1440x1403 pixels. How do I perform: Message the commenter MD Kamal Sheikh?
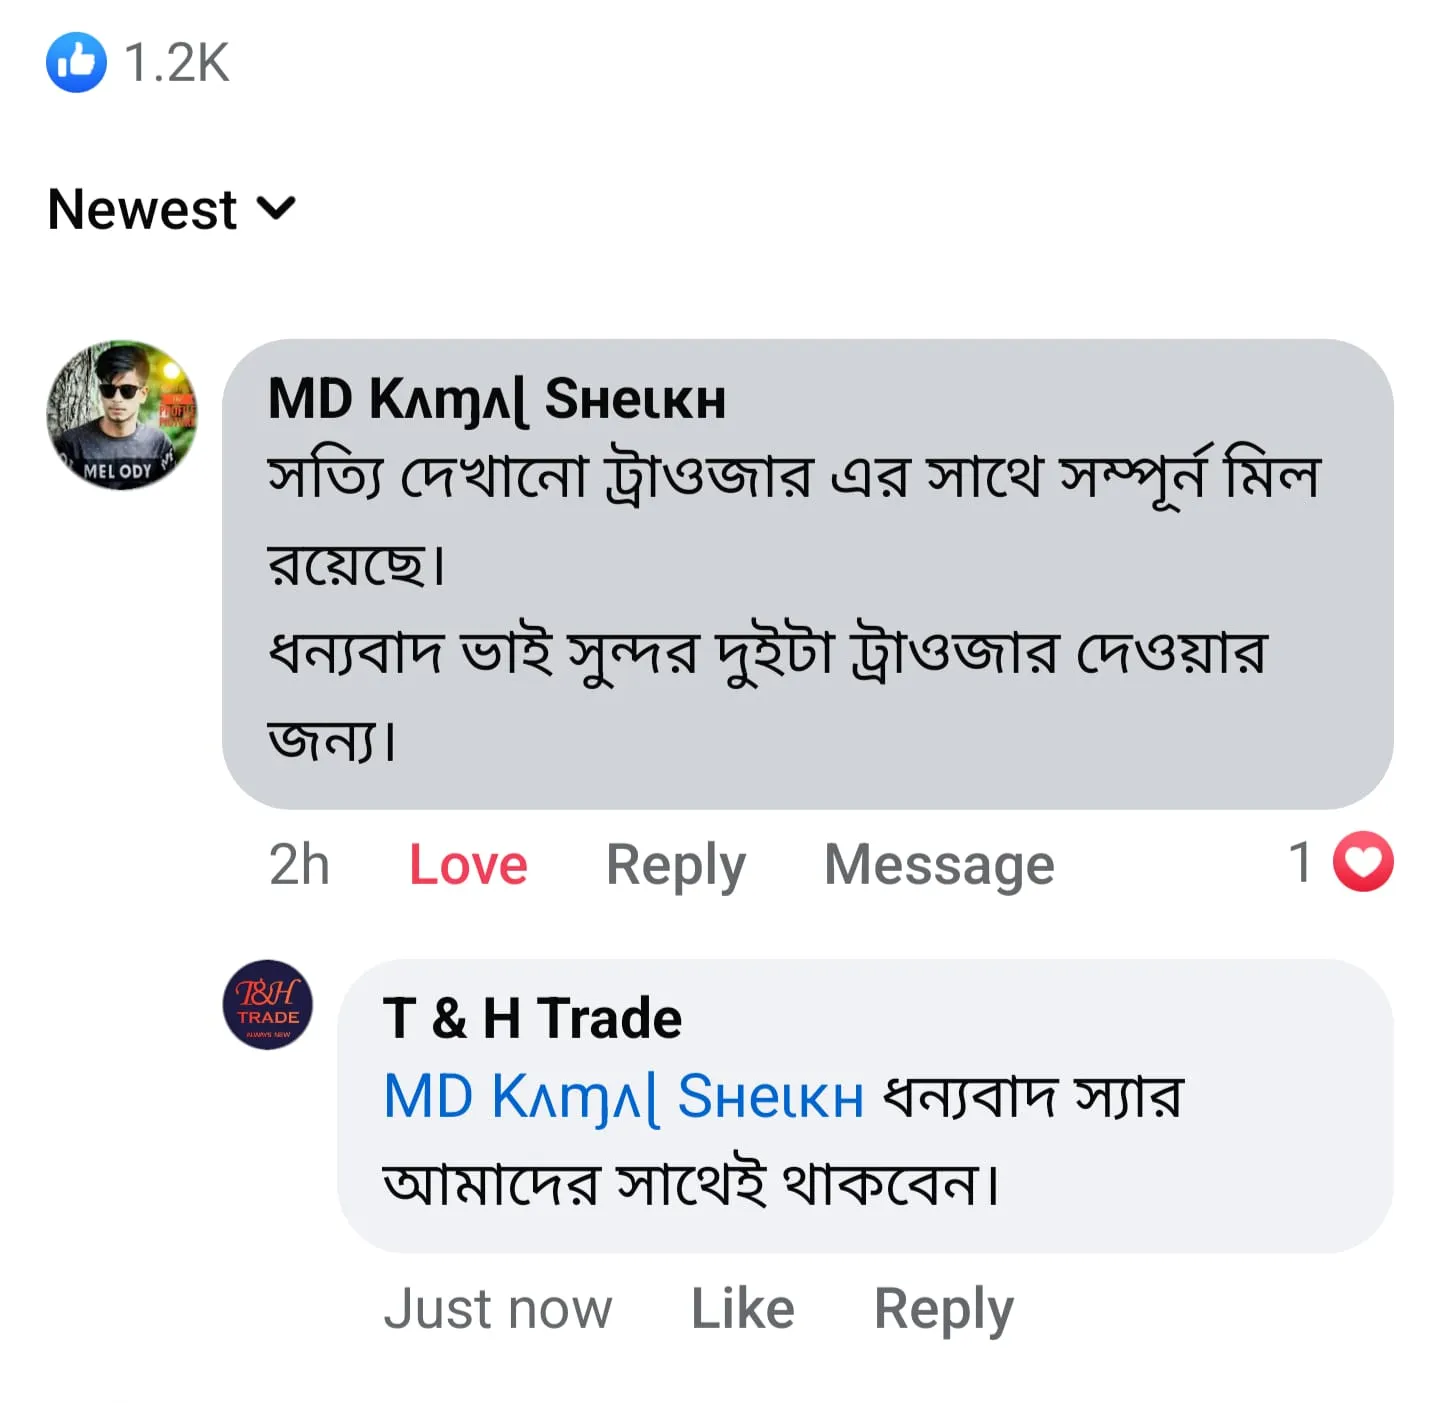(x=939, y=864)
